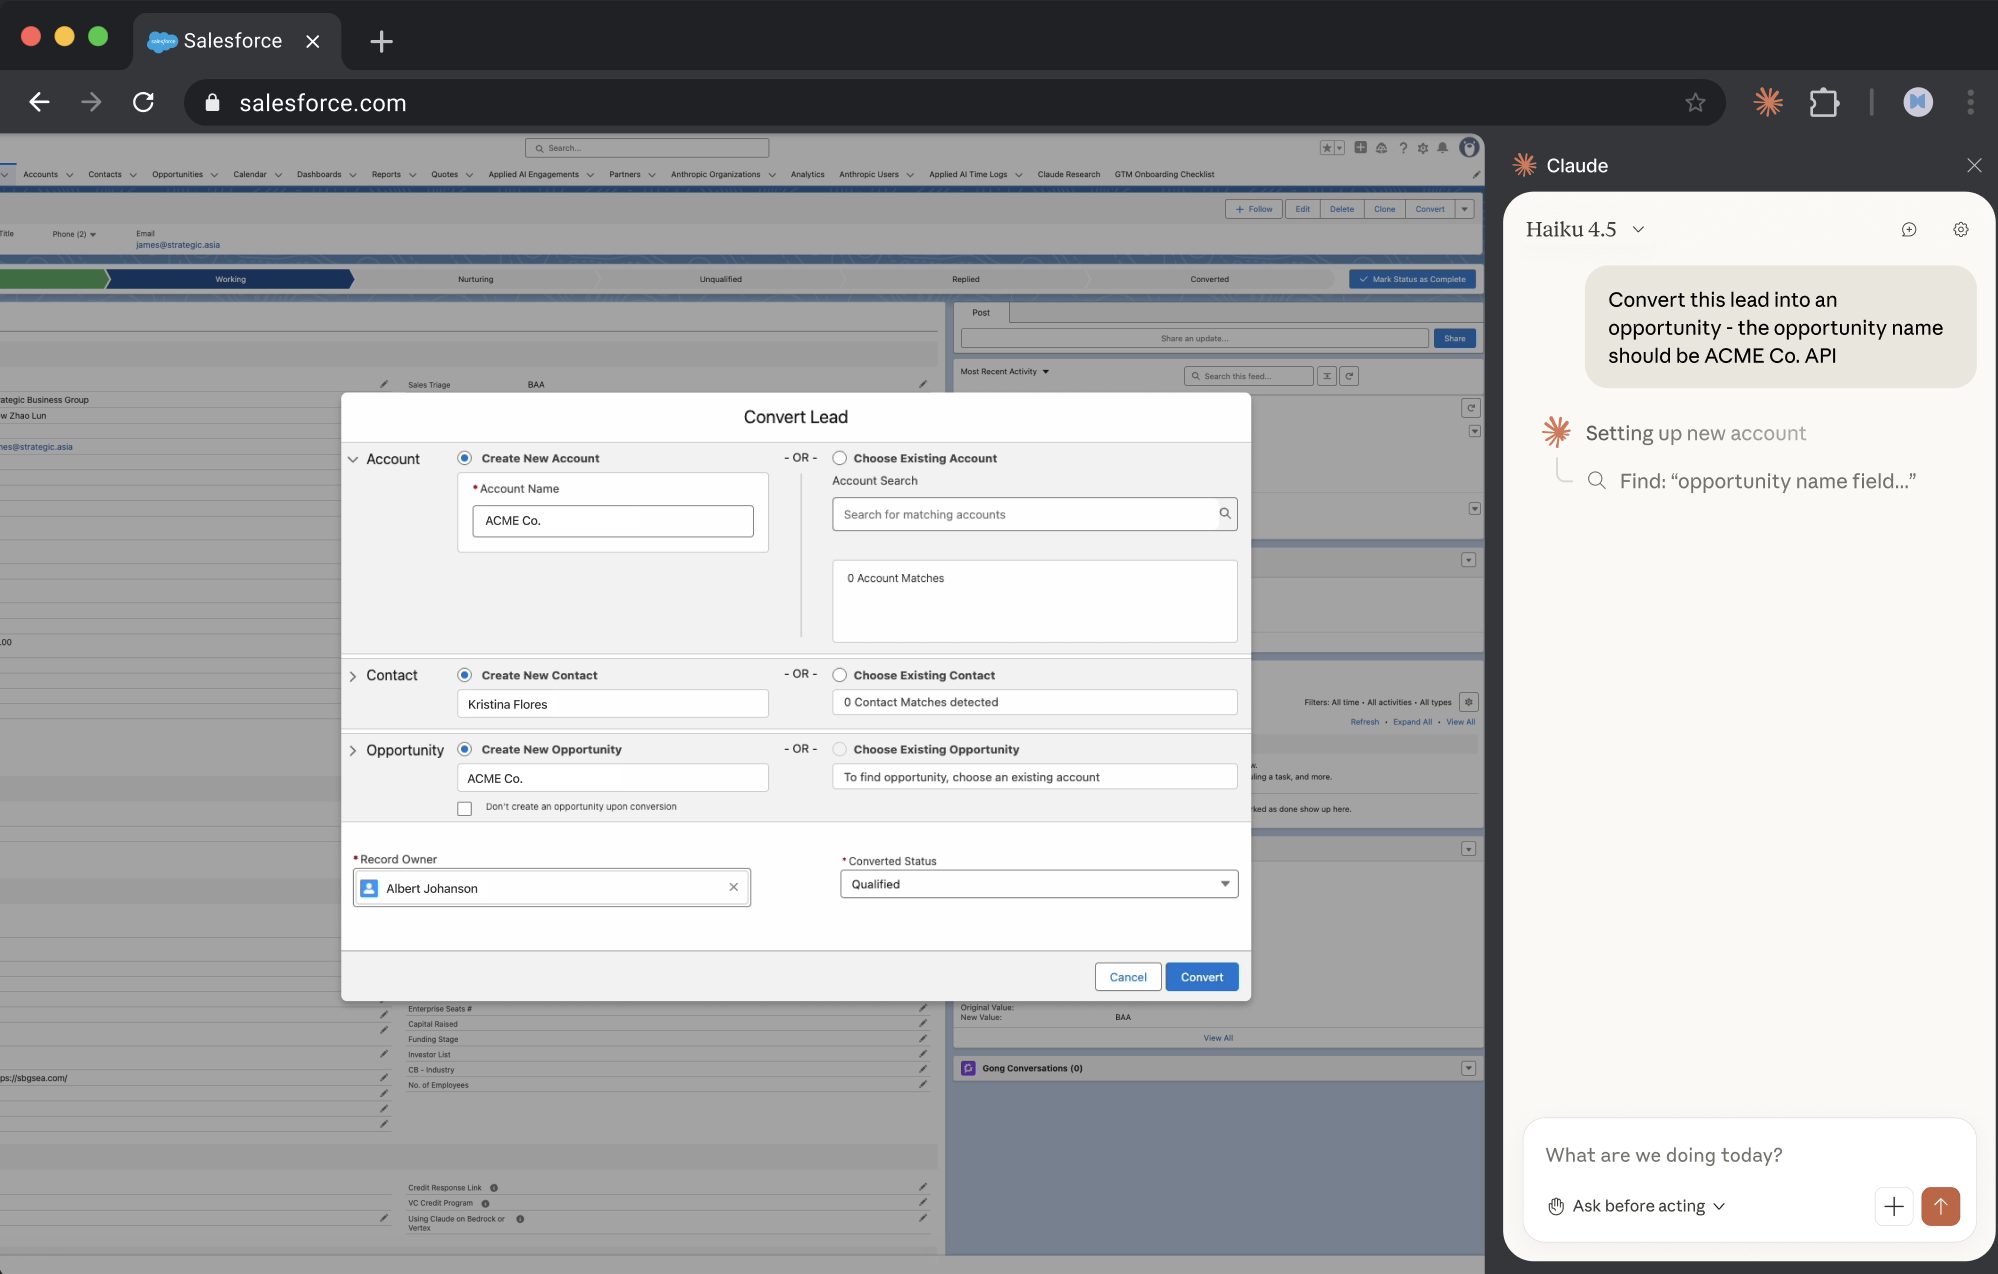1998x1274 pixels.
Task: Clear Albert Johanson record owner
Action: click(x=733, y=887)
